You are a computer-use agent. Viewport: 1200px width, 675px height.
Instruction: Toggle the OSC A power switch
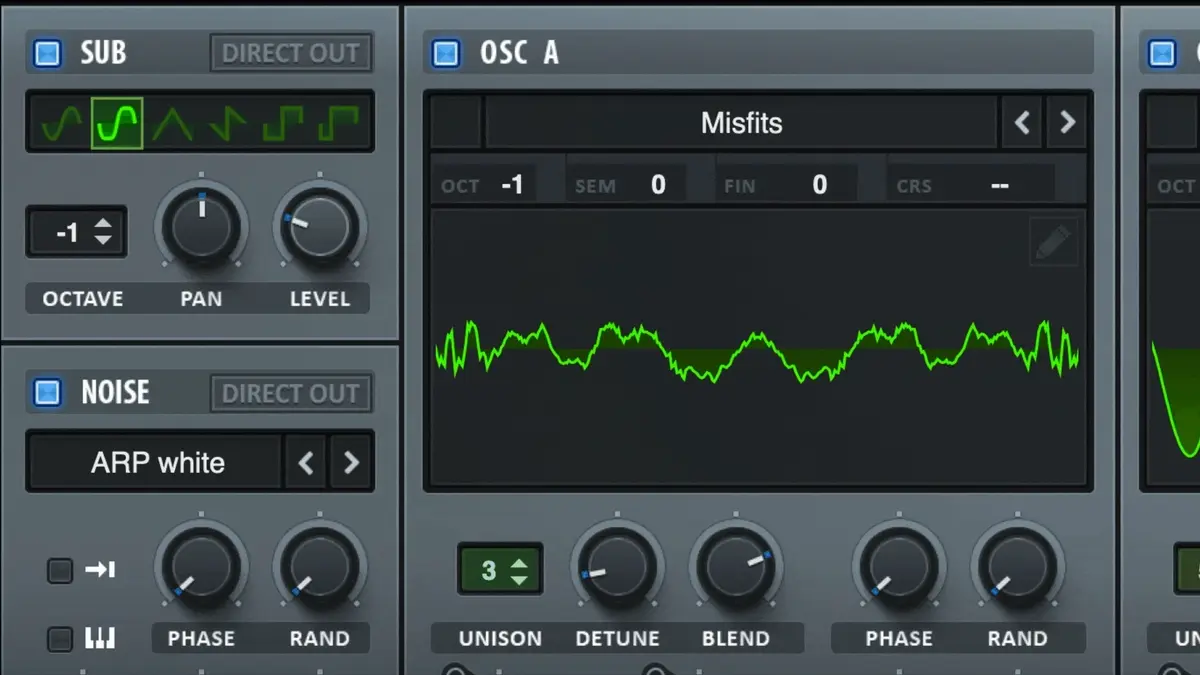tap(446, 53)
